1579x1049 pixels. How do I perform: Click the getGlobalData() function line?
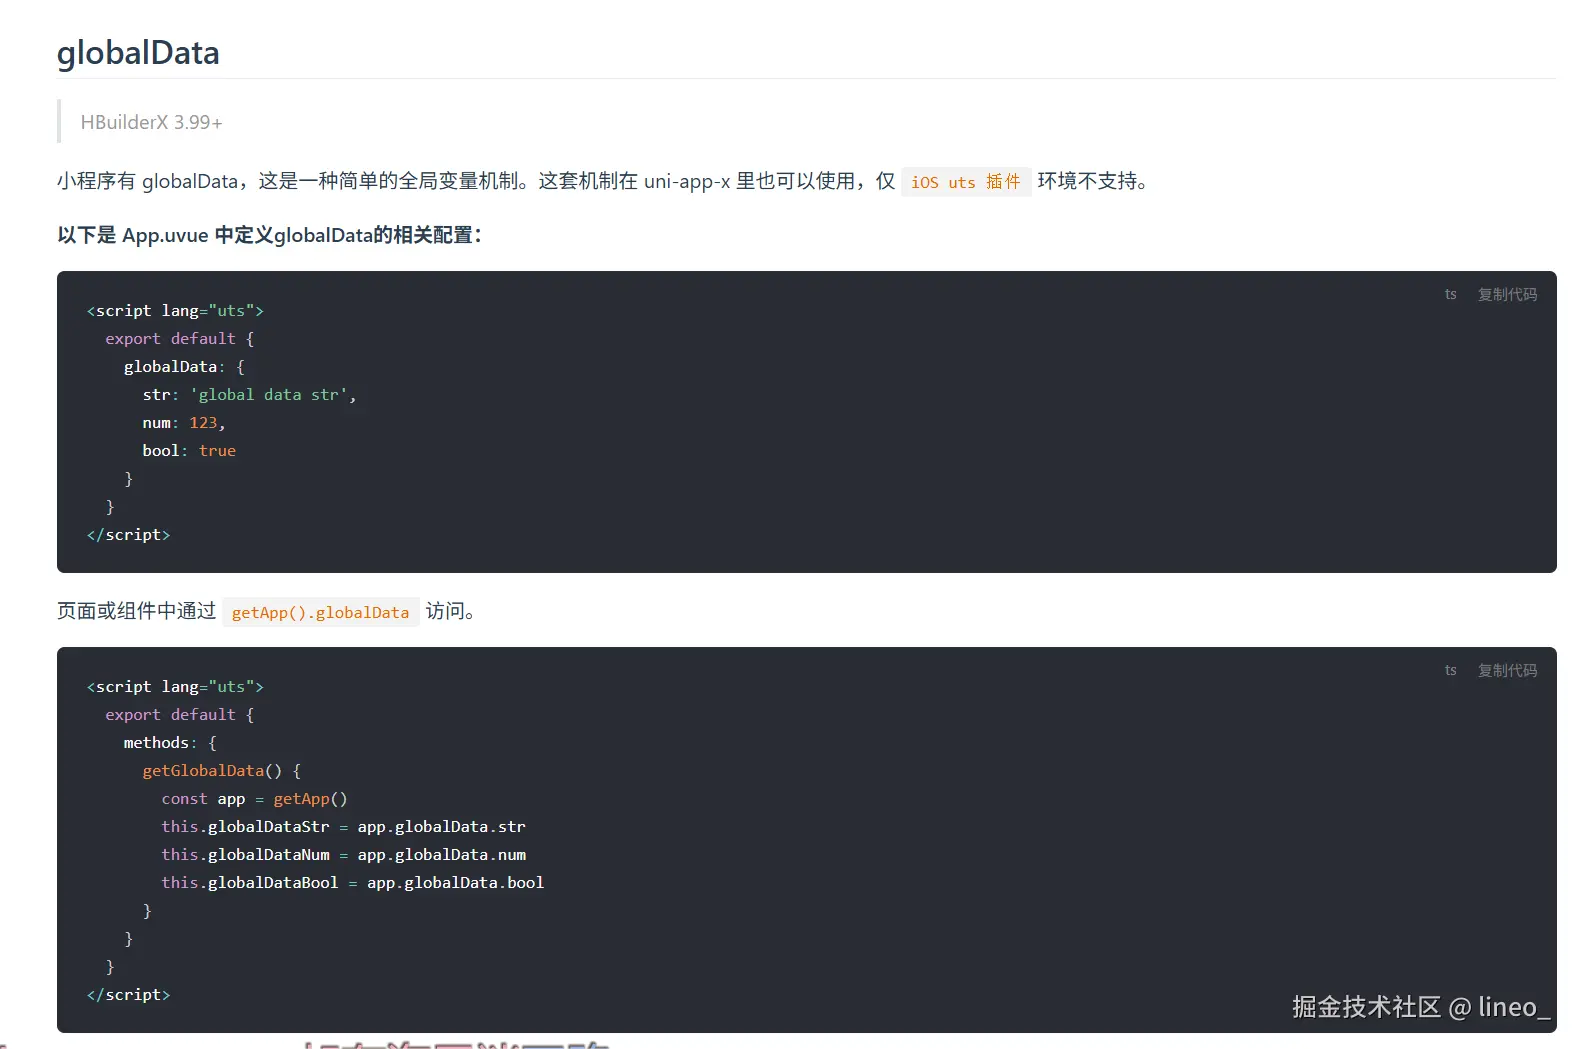point(222,771)
